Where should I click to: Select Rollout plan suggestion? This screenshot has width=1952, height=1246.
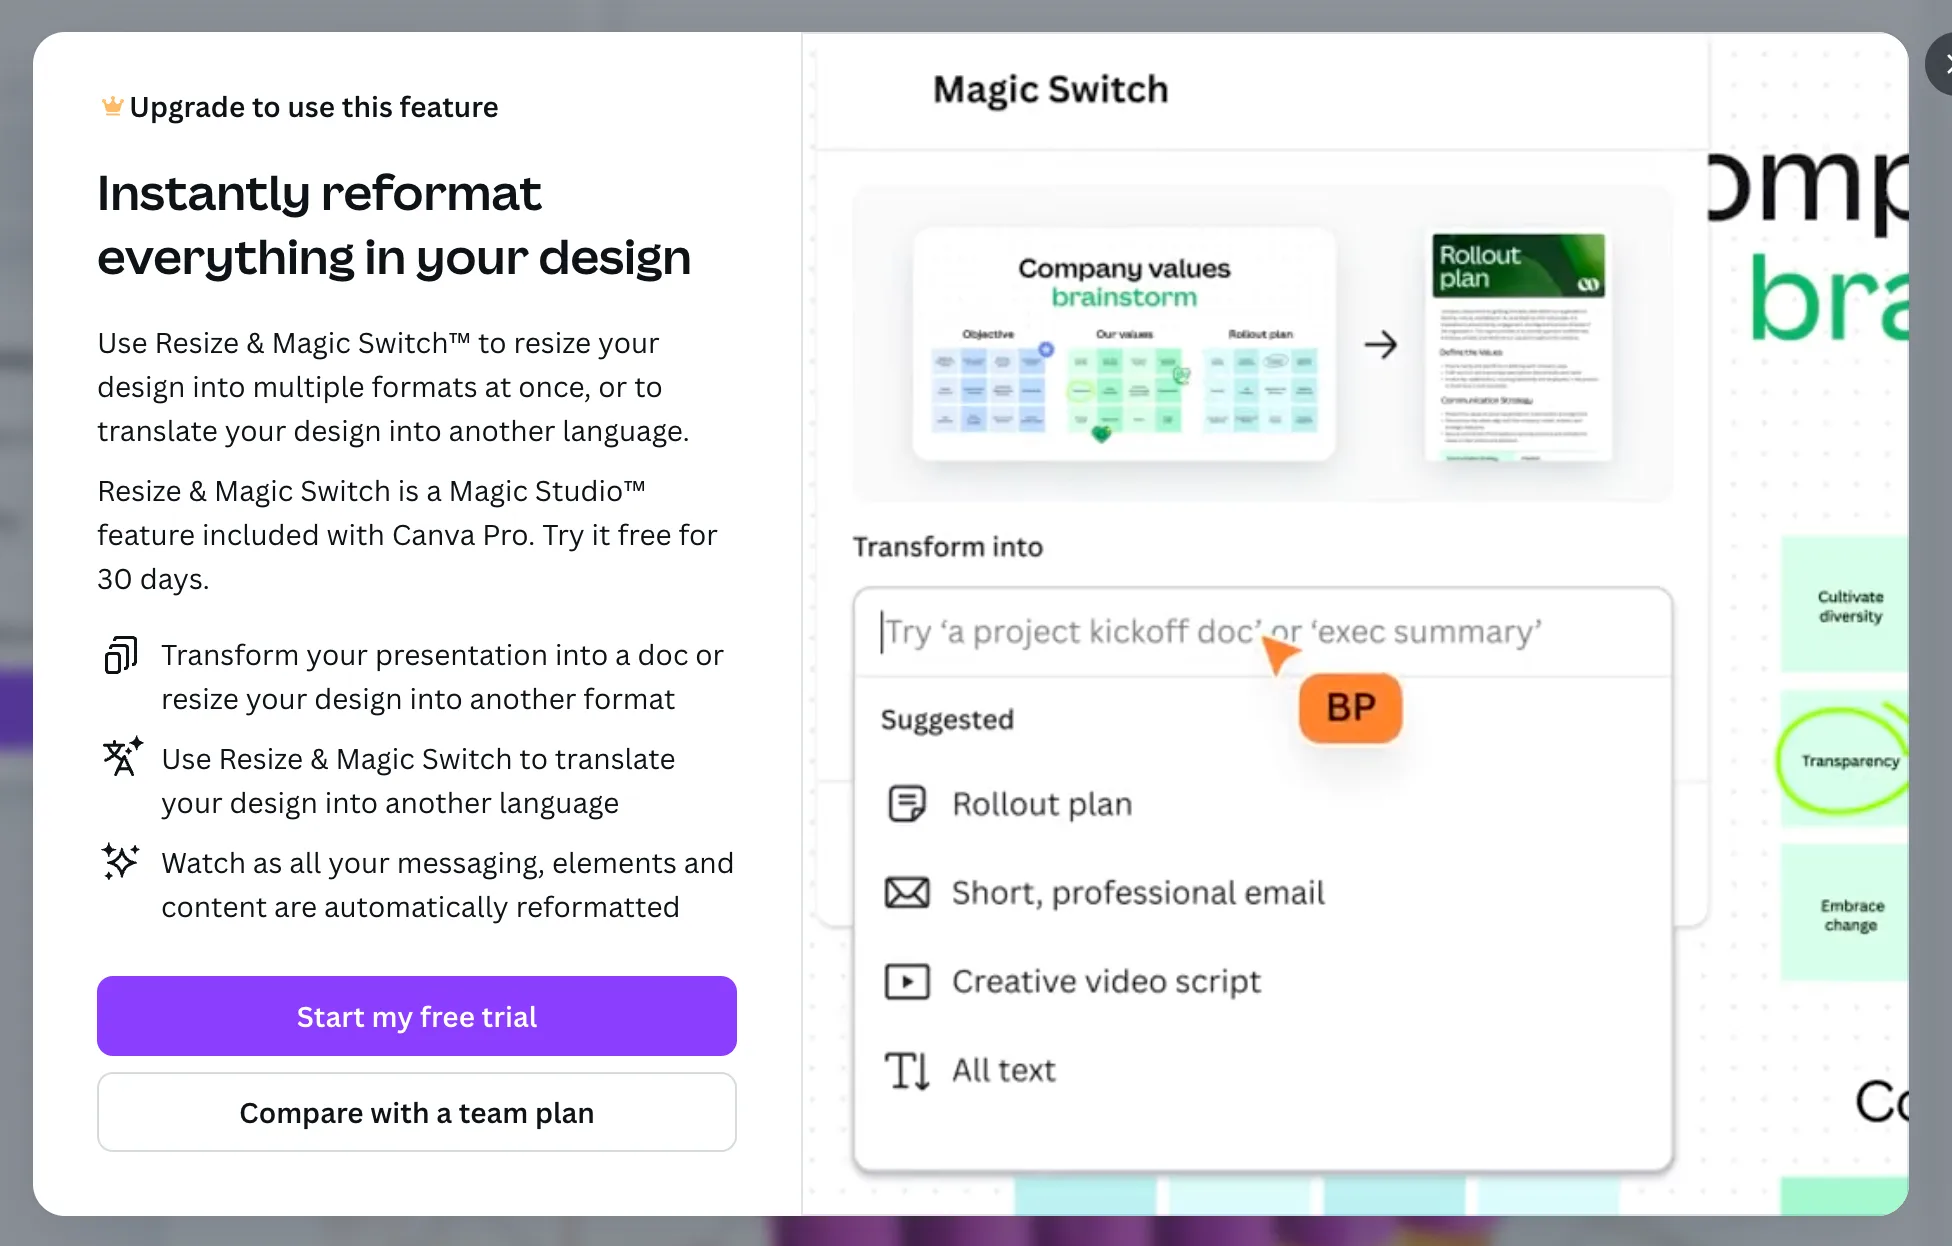click(x=1262, y=804)
